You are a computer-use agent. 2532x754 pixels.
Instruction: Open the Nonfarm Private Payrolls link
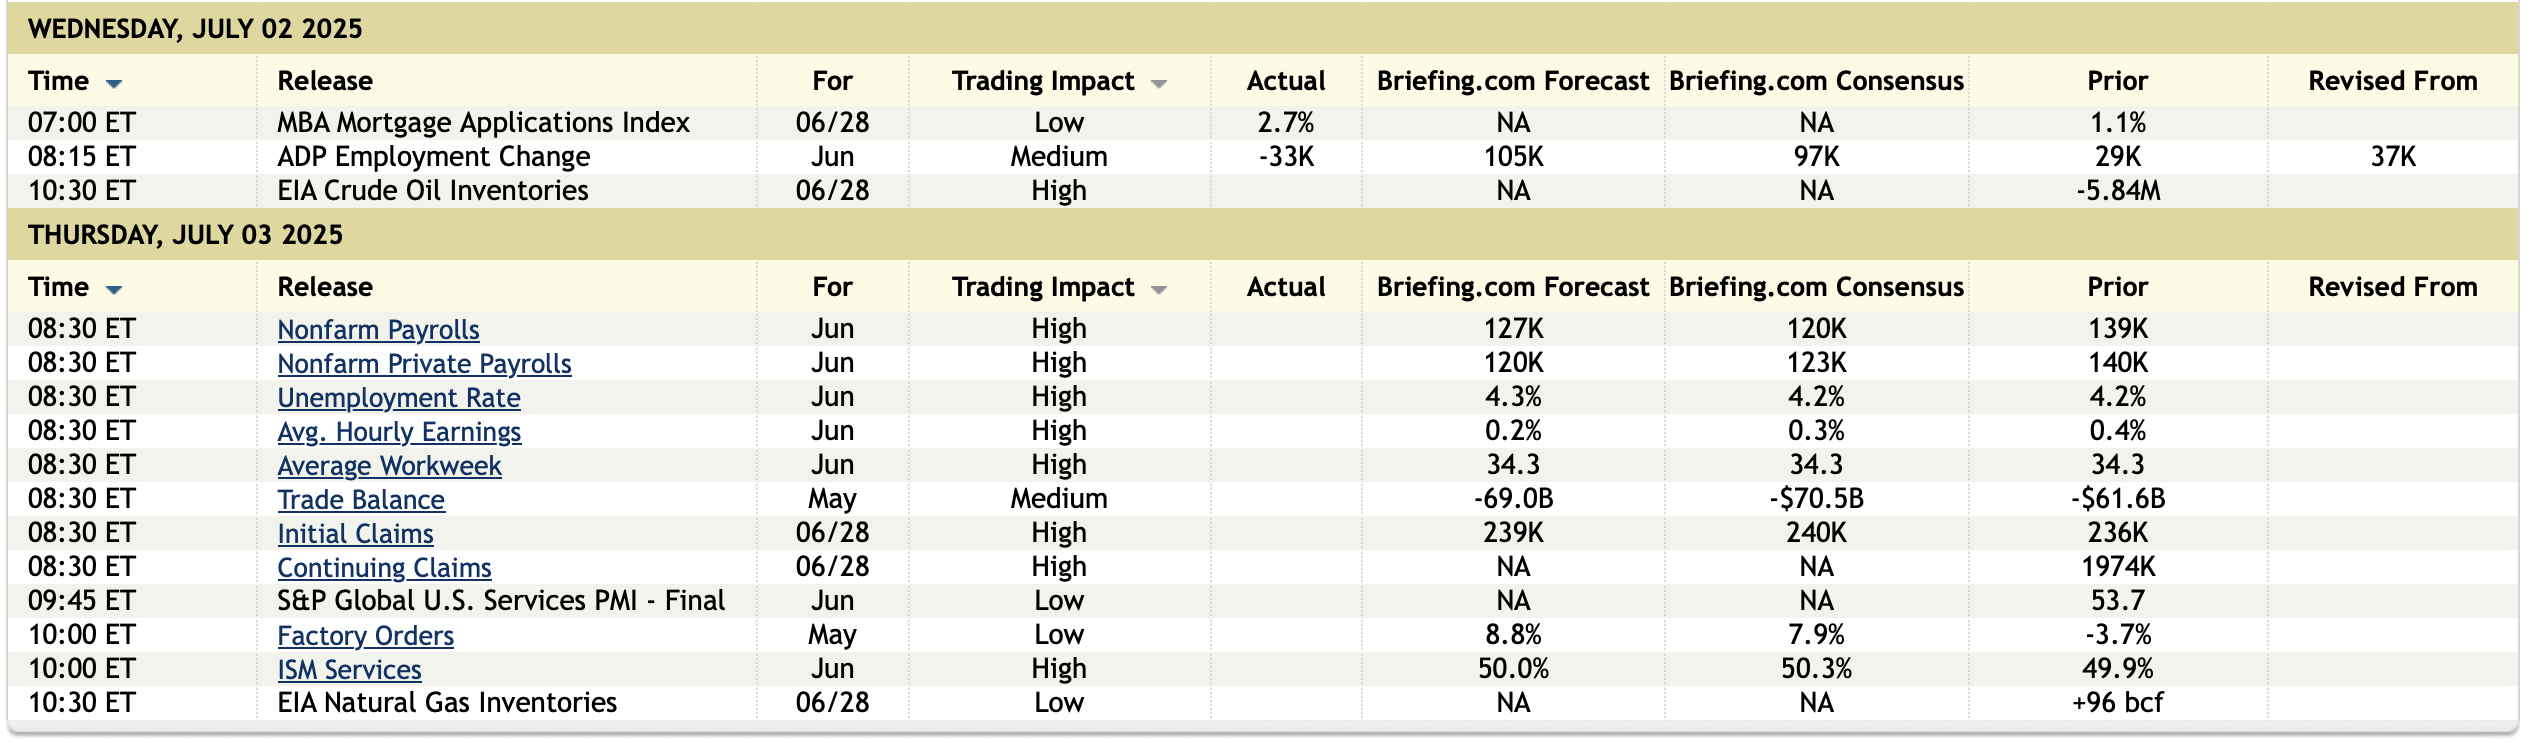pos(424,364)
